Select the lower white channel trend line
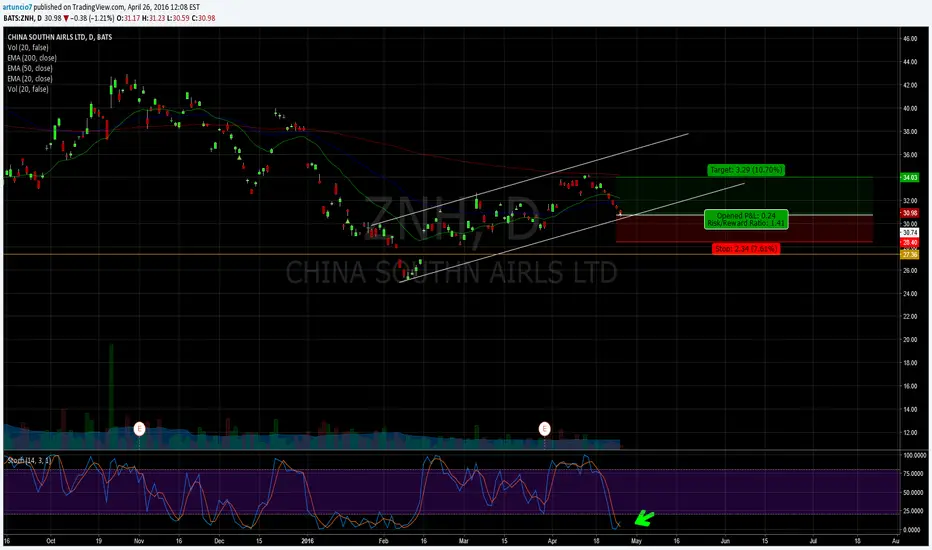 [x=572, y=233]
